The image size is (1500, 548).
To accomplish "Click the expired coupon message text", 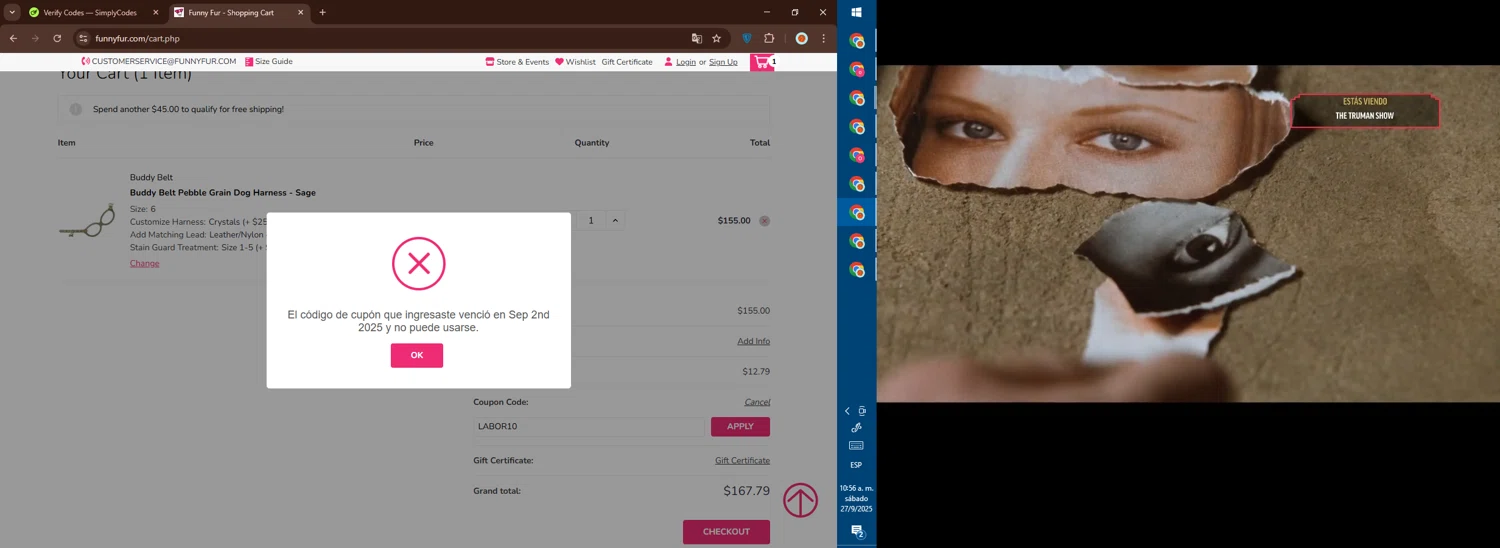I will 418,321.
